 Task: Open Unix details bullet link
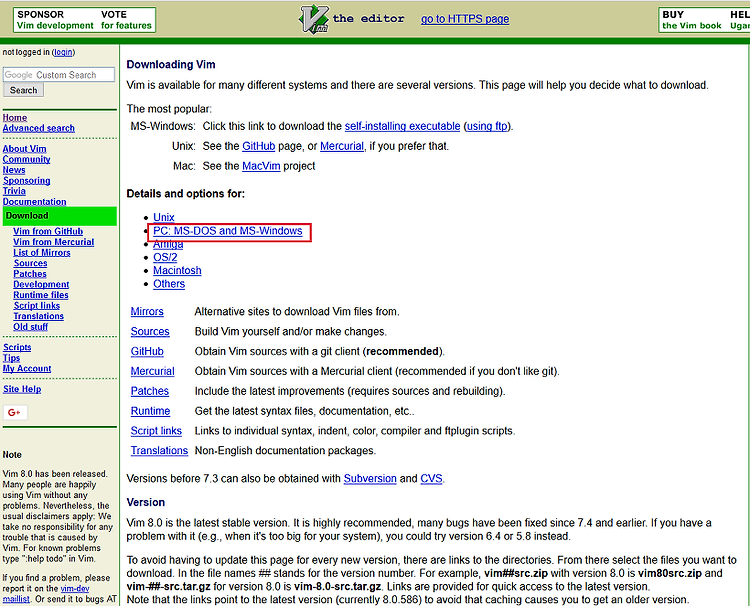click(164, 217)
